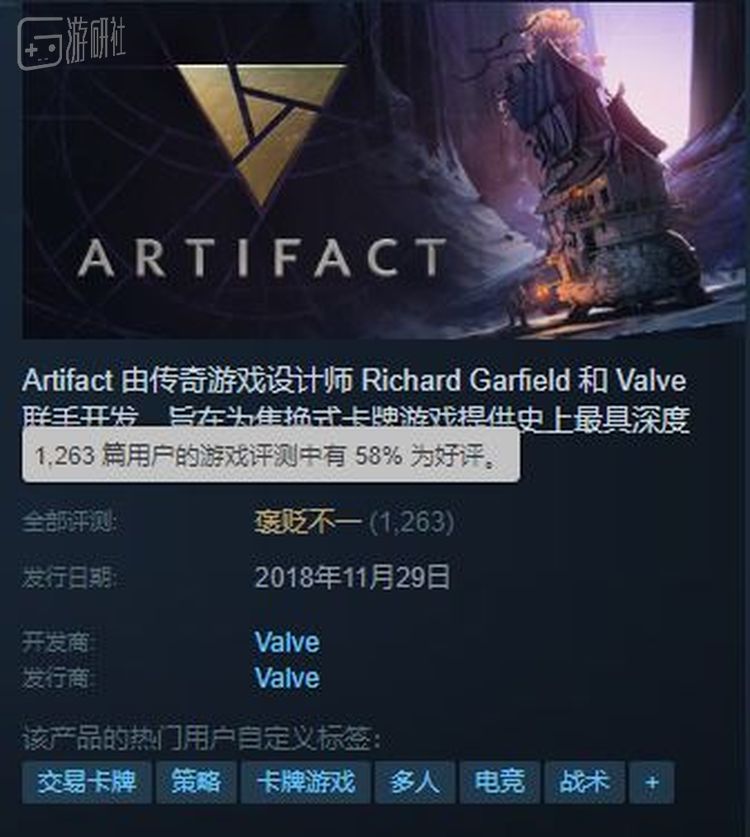750x837 pixels.
Task: Choose the 多人 tag
Action: 415,783
